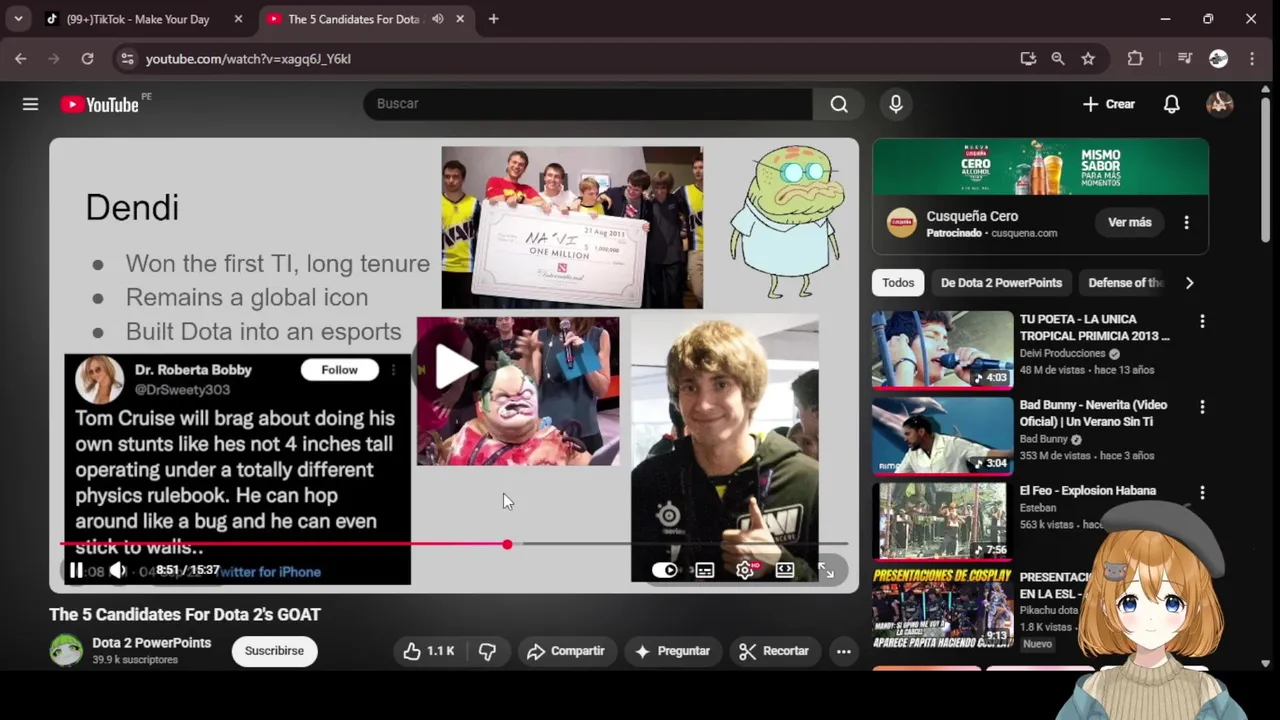The height and width of the screenshot is (720, 1280).
Task: Enter full screen mode
Action: (826, 570)
